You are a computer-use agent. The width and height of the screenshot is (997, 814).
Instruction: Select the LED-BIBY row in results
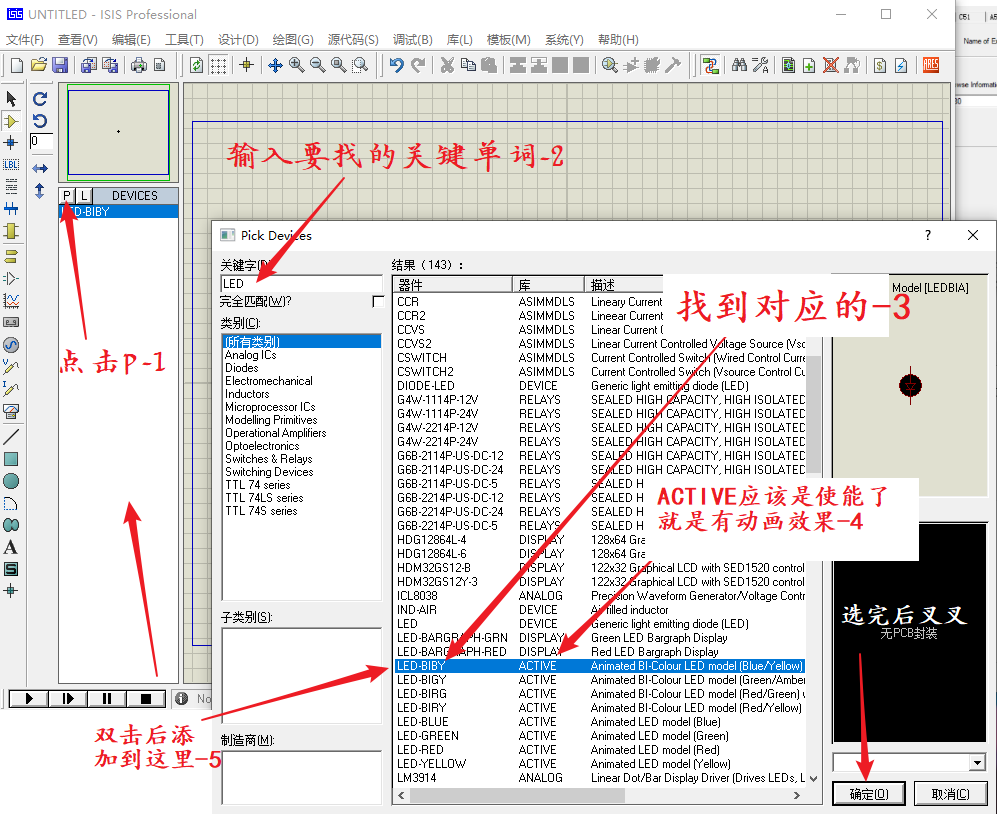[600, 666]
